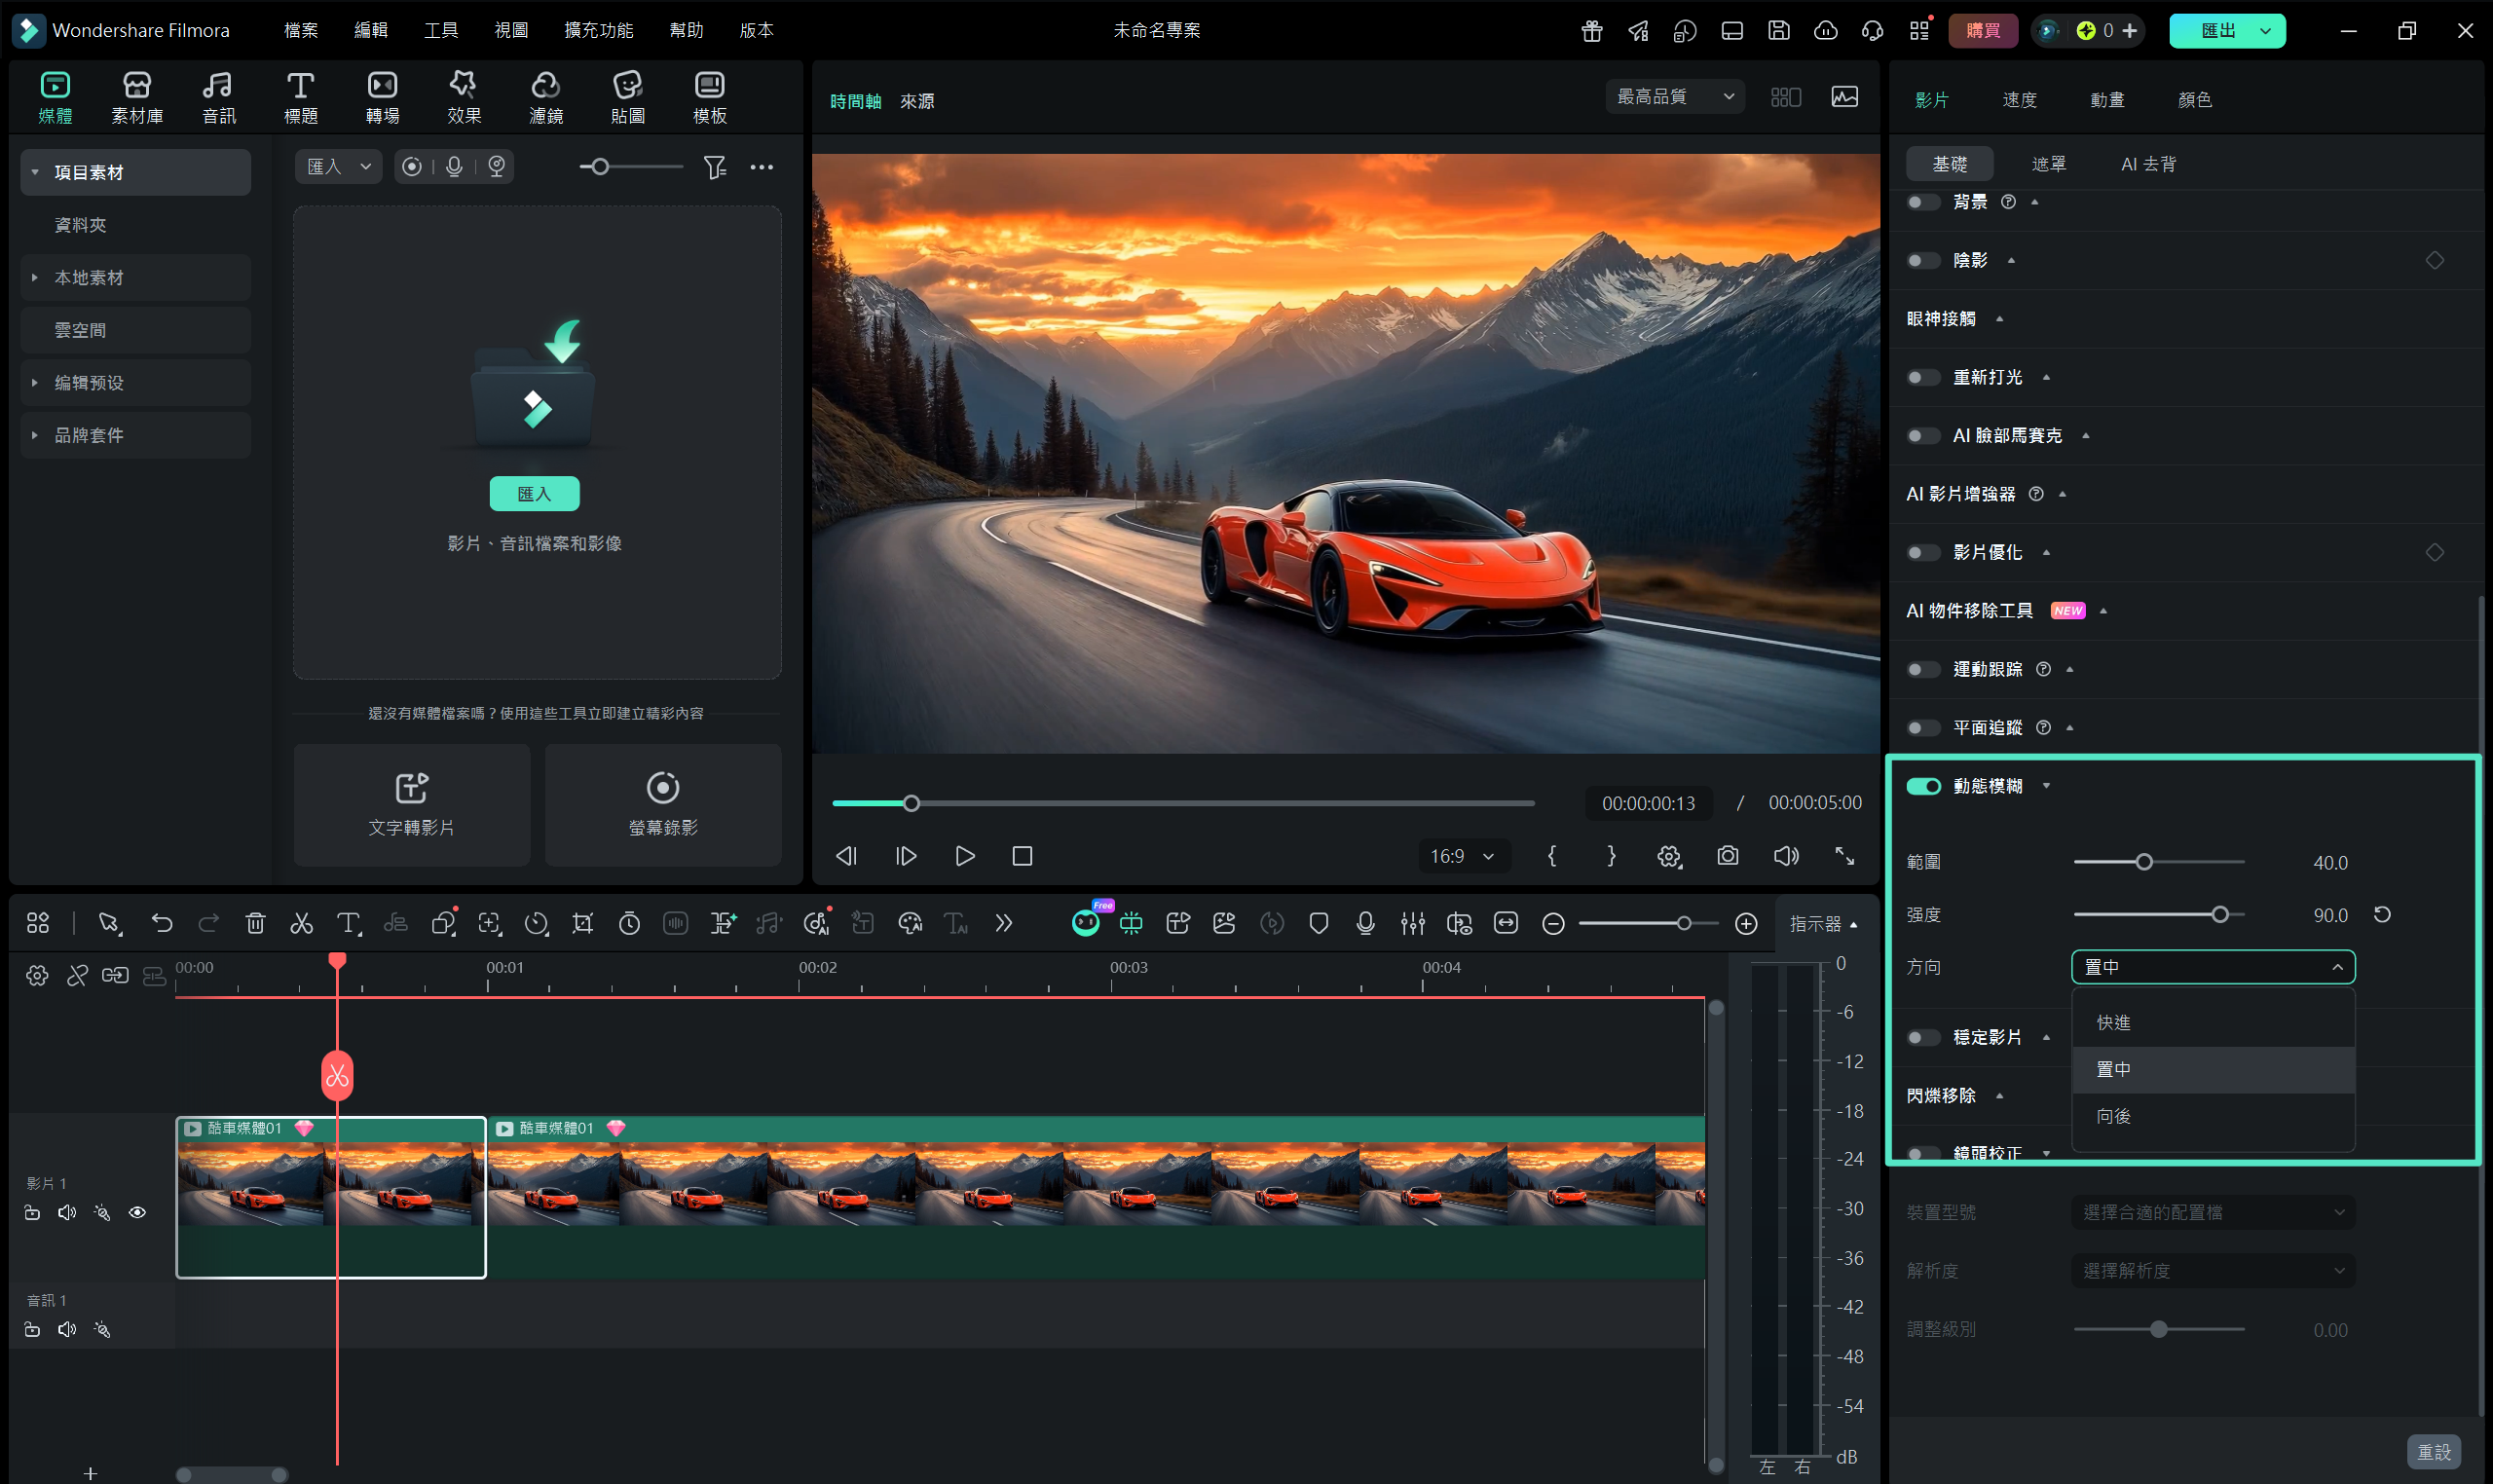Turn on the 穩定影片 toggle
2493x1484 pixels.
[x=1923, y=1037]
